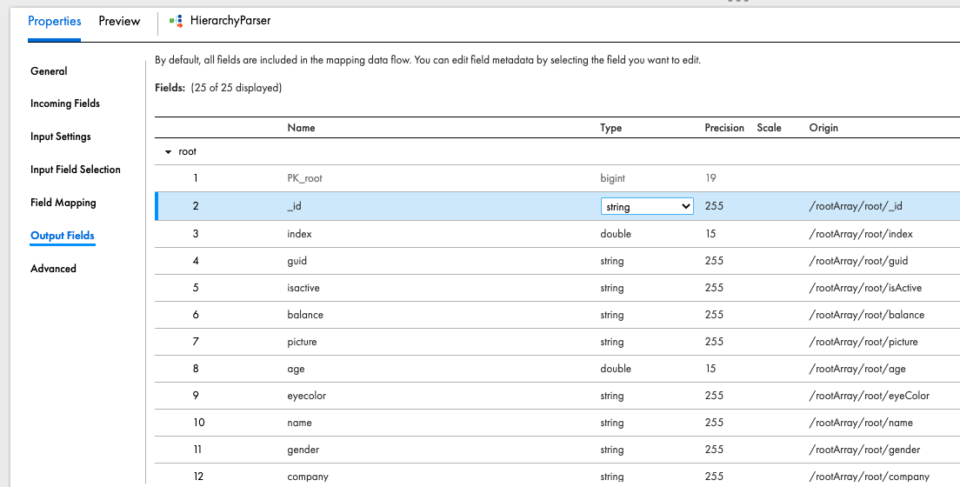Select the company field name
Image resolution: width=960 pixels, height=487 pixels.
click(307, 477)
